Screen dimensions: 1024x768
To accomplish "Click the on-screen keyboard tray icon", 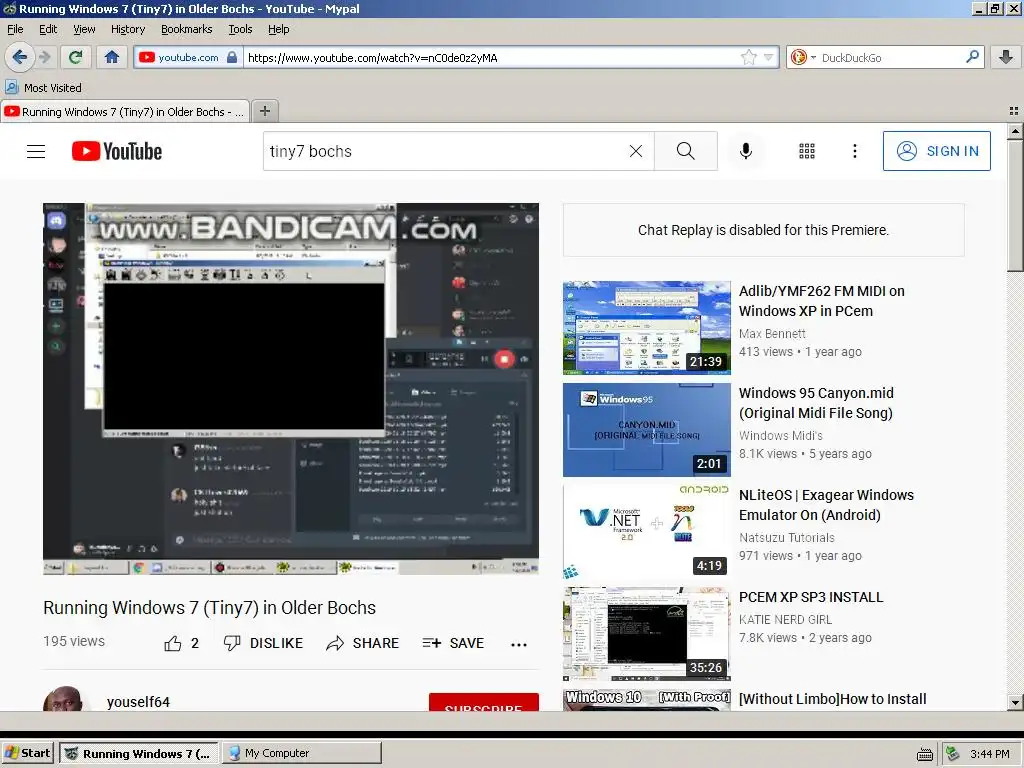I will coord(924,754).
